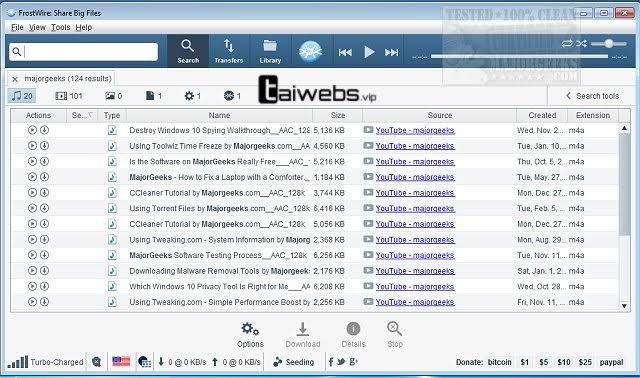Open the Twitter share icon

click(x=341, y=362)
